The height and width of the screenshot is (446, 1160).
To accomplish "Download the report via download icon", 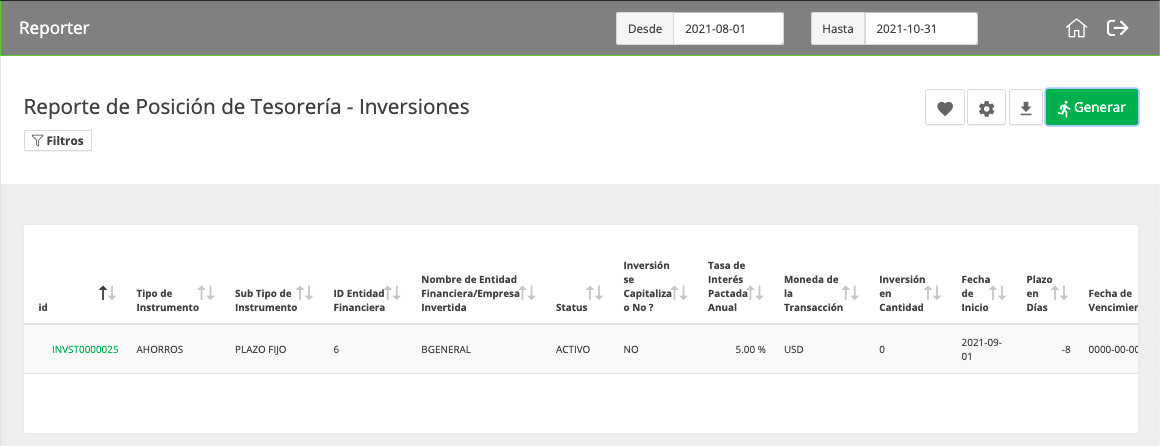I will tap(1025, 108).
